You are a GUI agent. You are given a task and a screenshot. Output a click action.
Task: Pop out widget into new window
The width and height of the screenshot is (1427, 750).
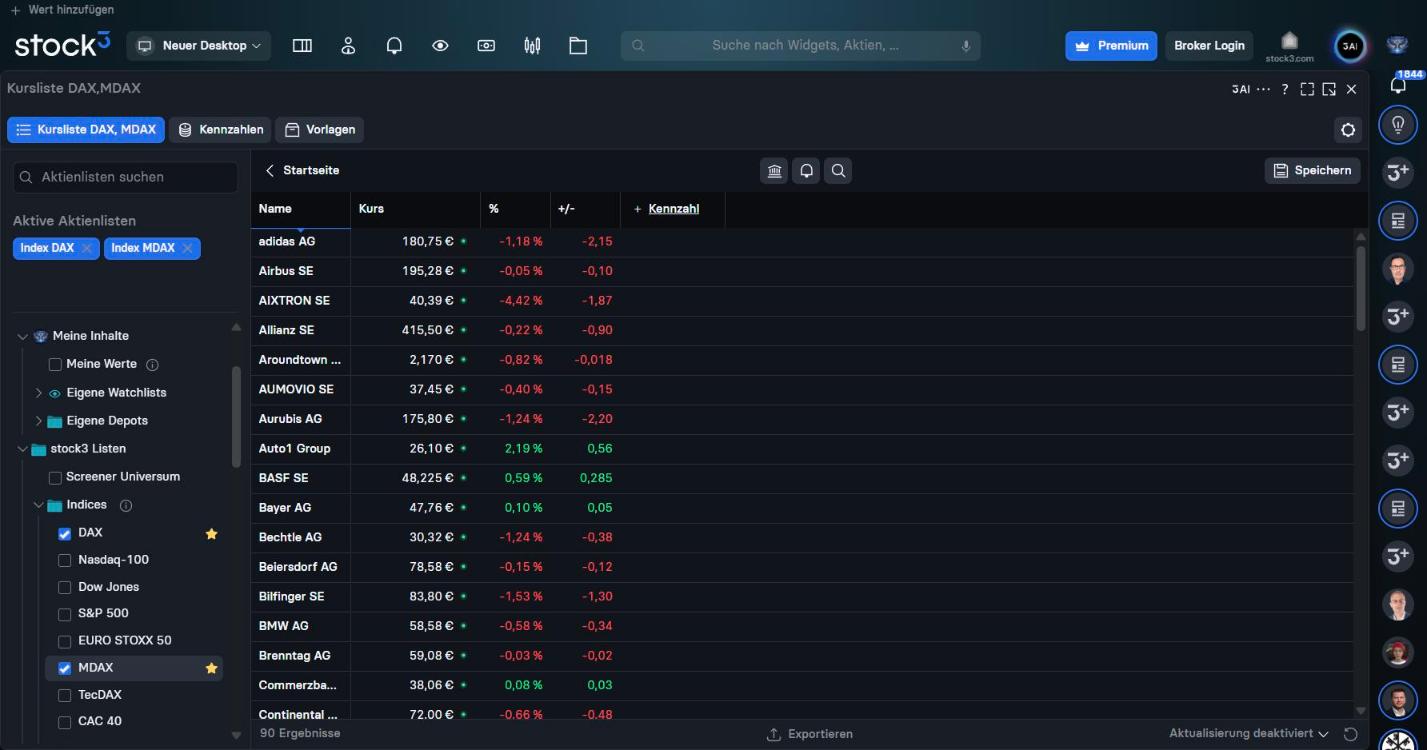pos(1329,89)
